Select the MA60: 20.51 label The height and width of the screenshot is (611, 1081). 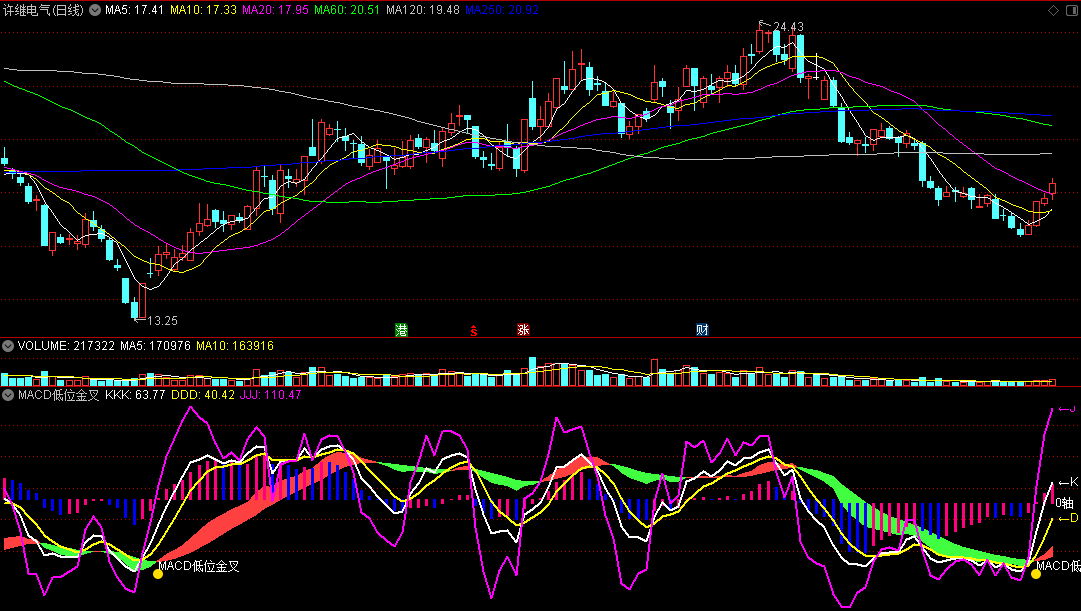(347, 10)
